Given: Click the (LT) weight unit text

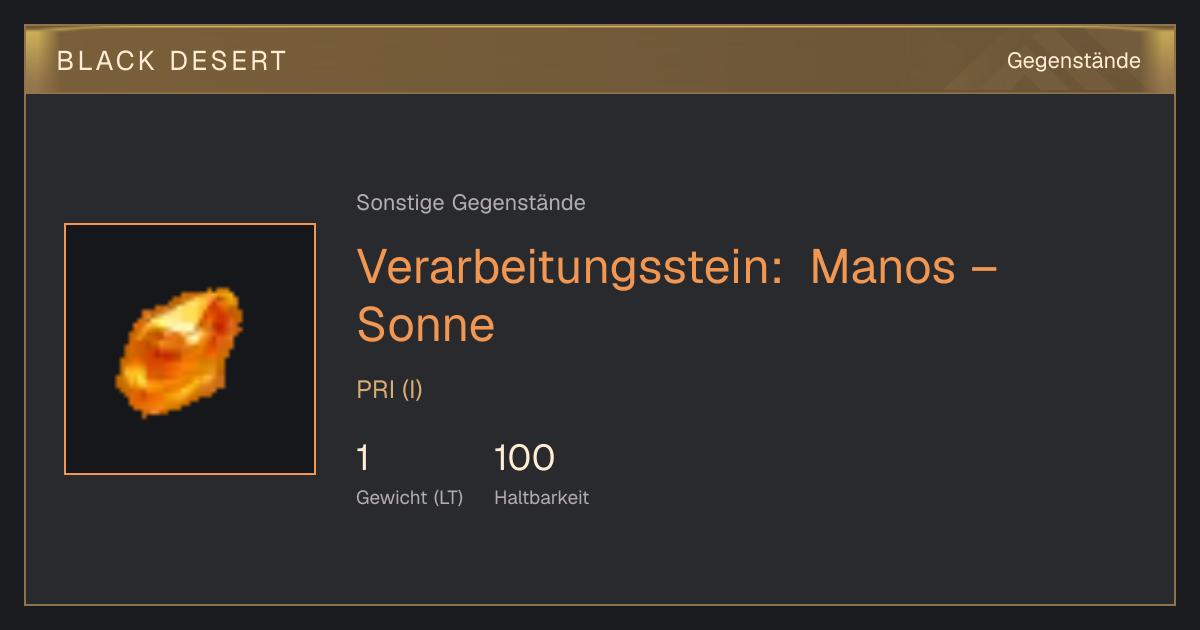Looking at the screenshot, I should (448, 498).
